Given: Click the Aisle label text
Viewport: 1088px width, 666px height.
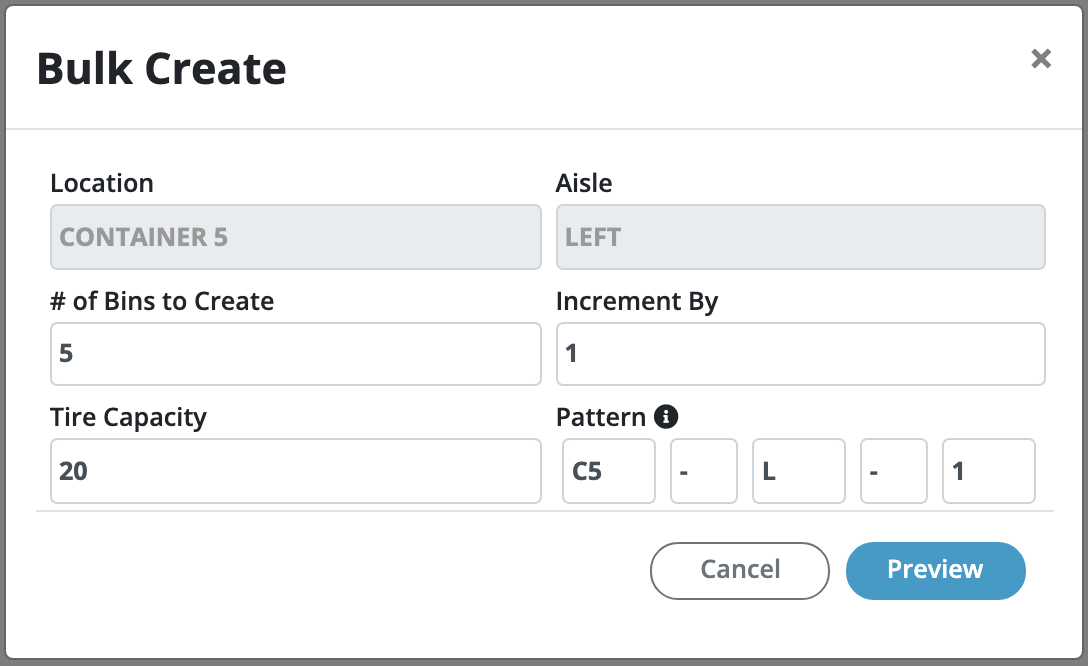Looking at the screenshot, I should 584,184.
